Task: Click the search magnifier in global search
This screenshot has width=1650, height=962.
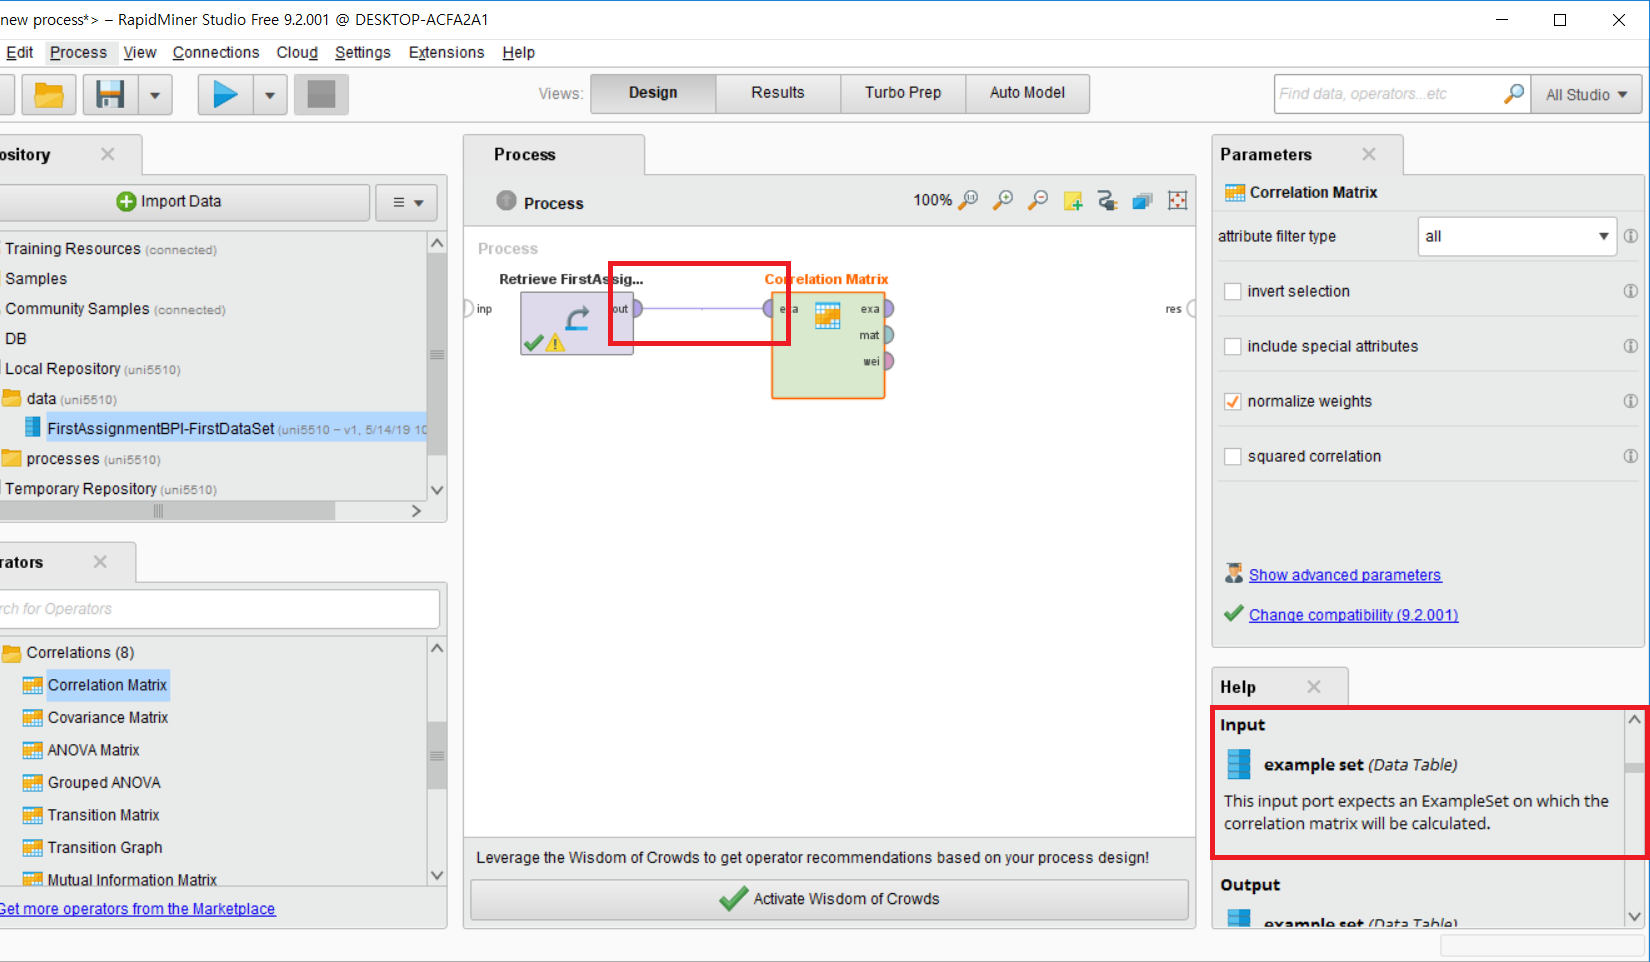Action: pyautogui.click(x=1514, y=94)
